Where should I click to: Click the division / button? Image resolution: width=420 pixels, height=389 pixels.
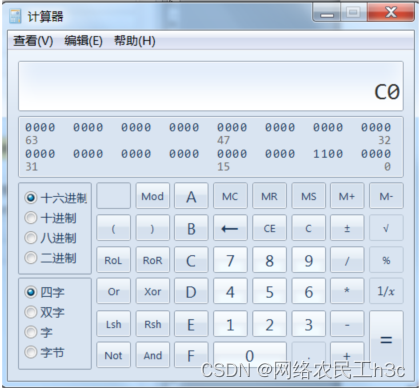(x=347, y=260)
